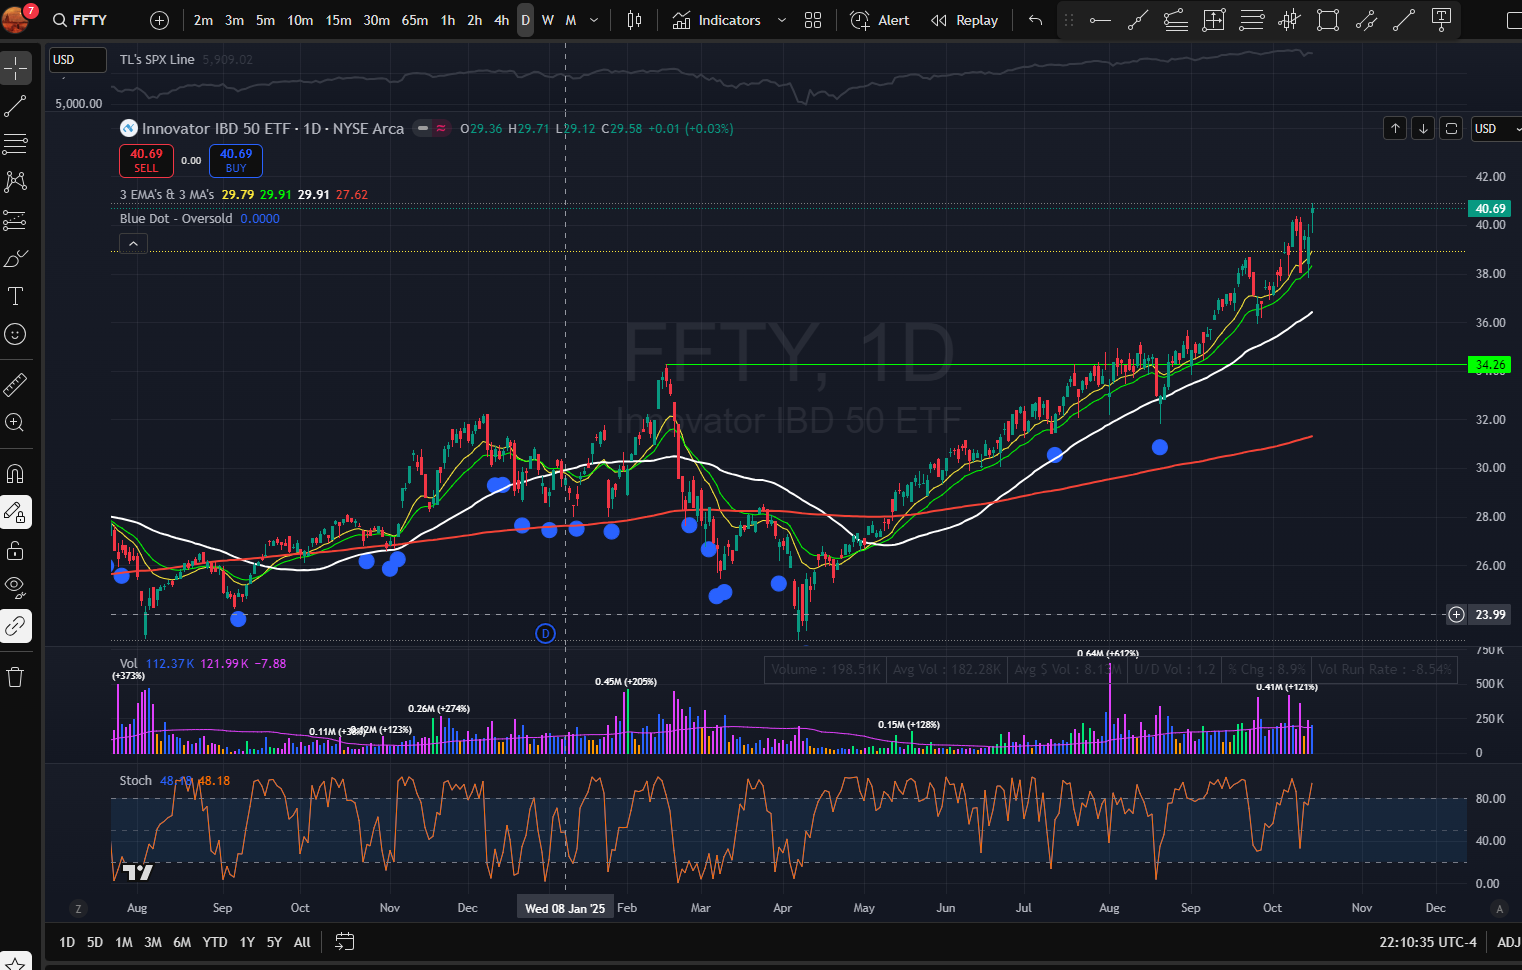
Task: Select anchored text tool in favorites toolbar
Action: tap(1441, 20)
